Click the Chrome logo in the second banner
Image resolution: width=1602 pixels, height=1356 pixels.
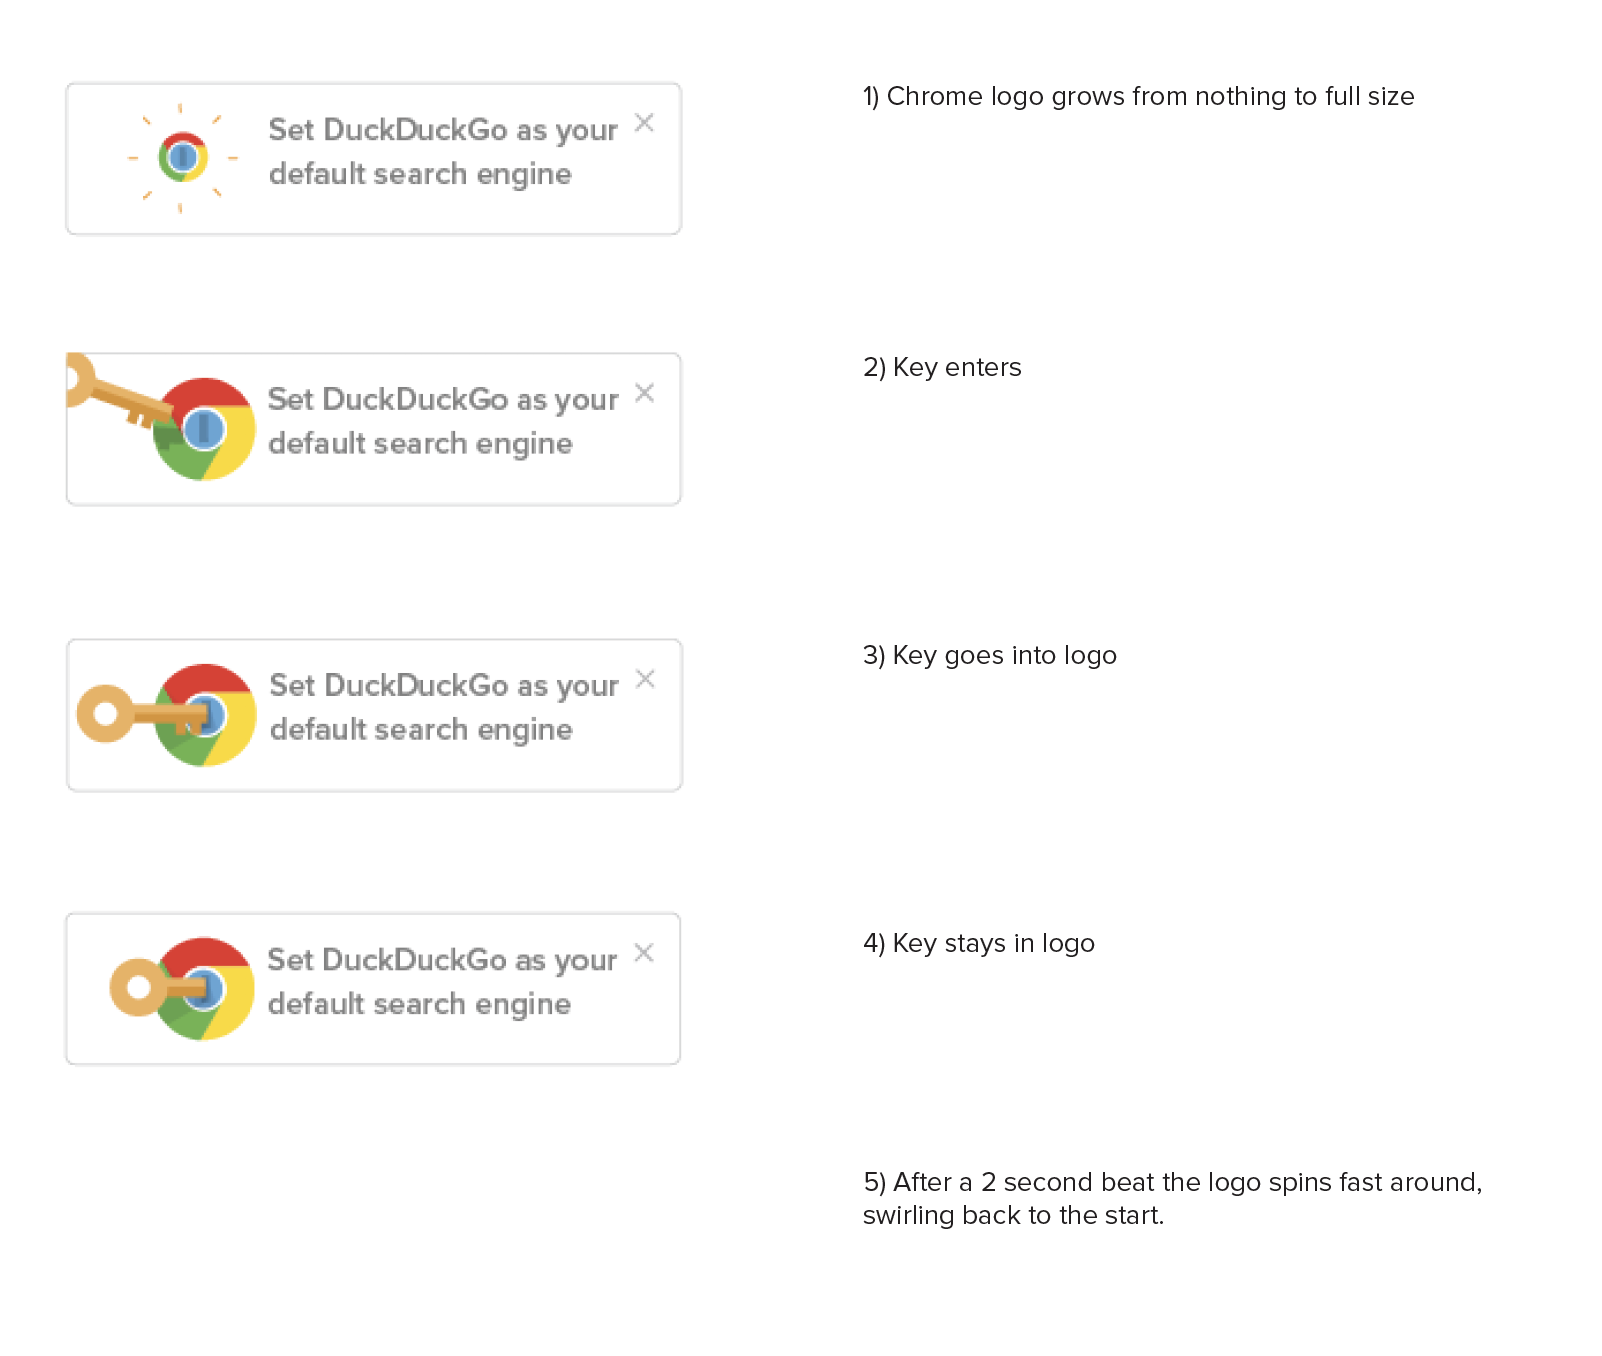pos(204,429)
